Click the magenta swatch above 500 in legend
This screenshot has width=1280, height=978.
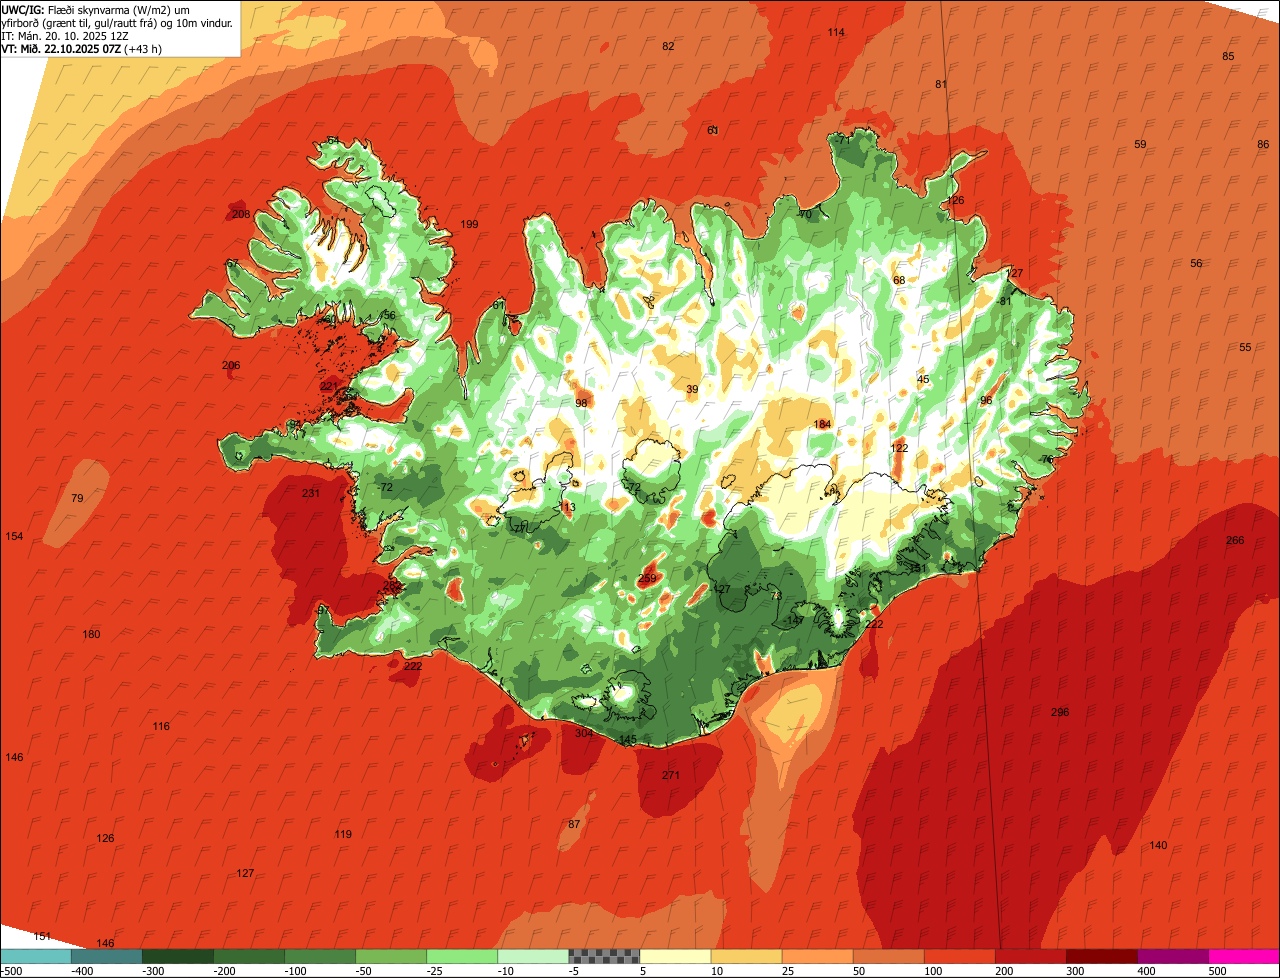point(1244,956)
